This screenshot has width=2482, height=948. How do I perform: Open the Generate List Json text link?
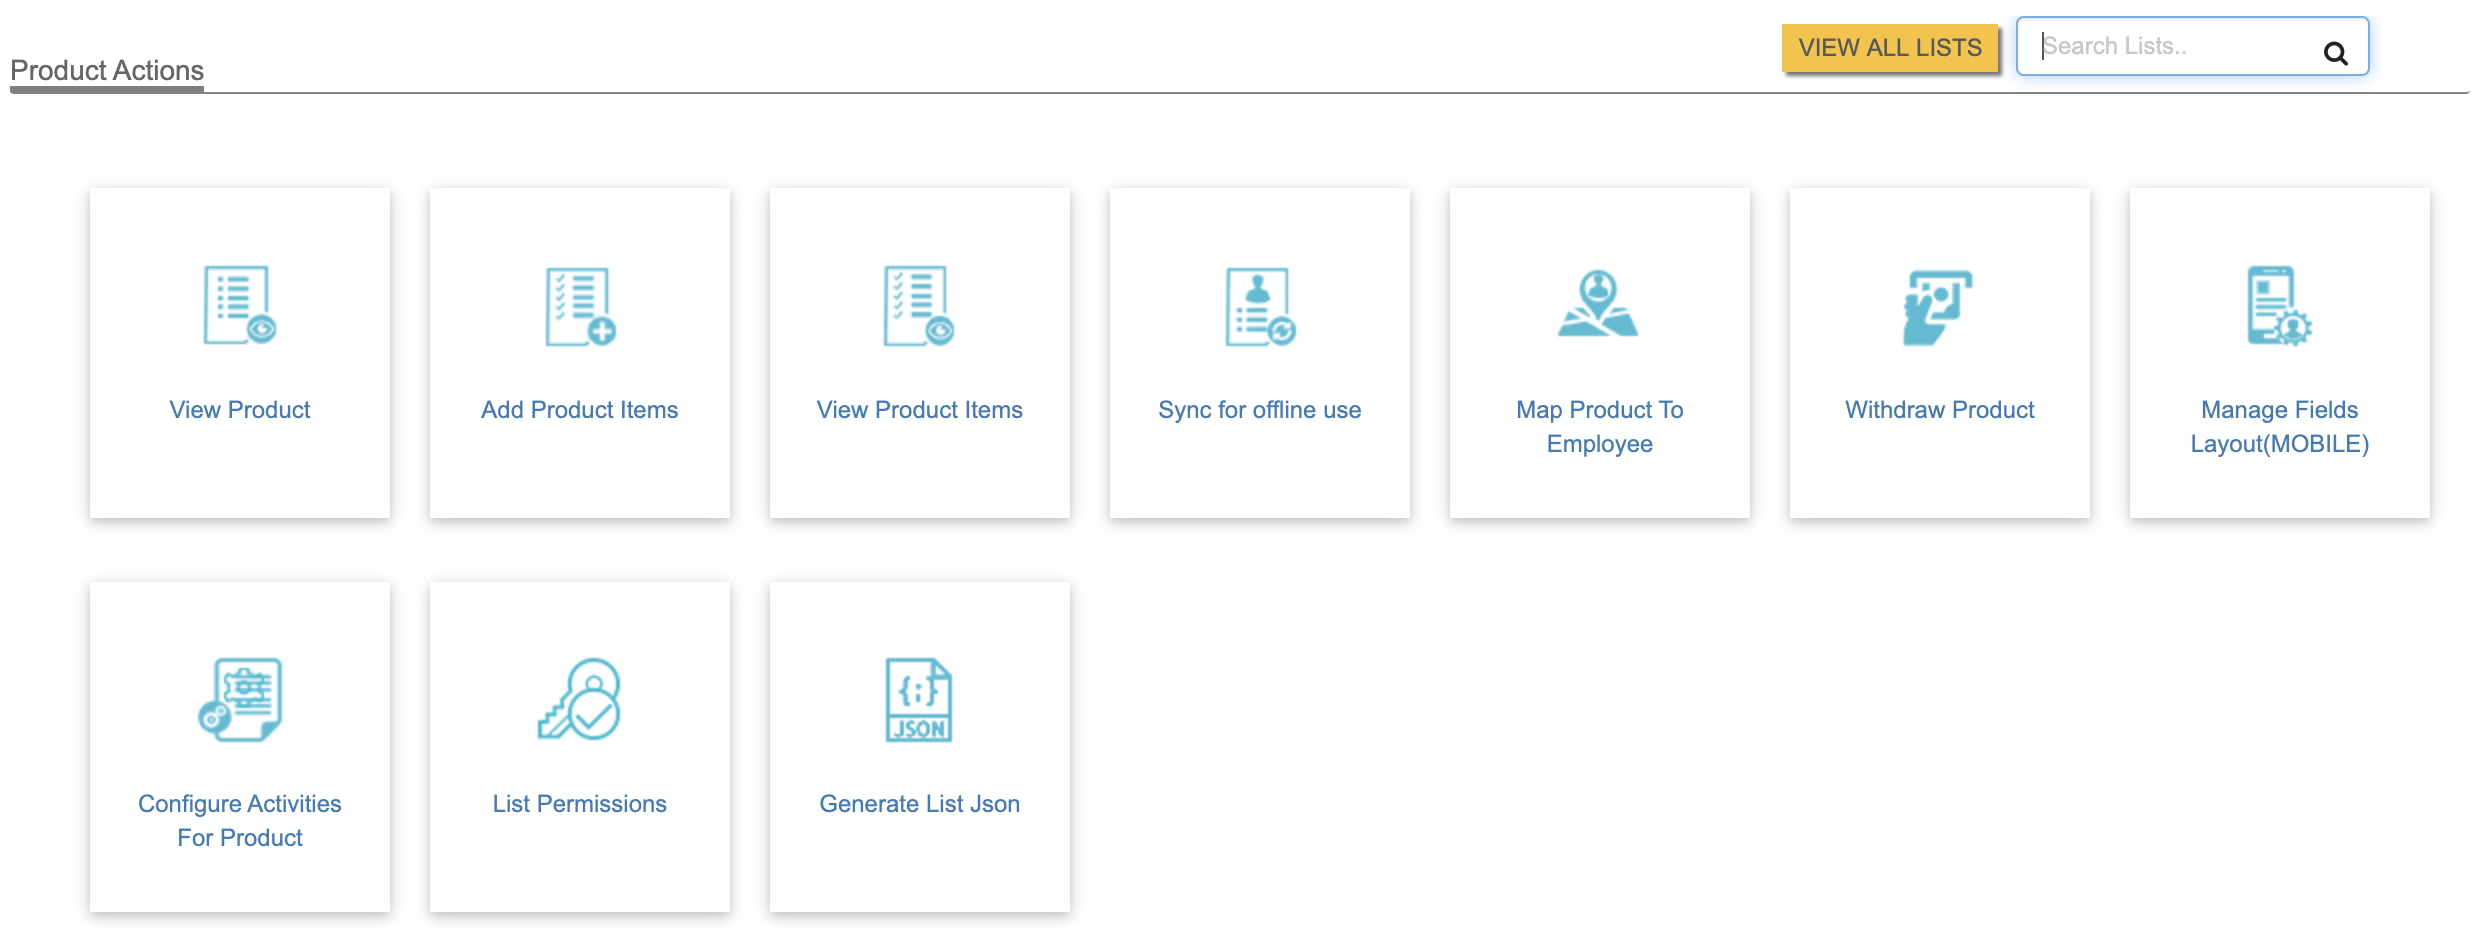[x=919, y=804]
